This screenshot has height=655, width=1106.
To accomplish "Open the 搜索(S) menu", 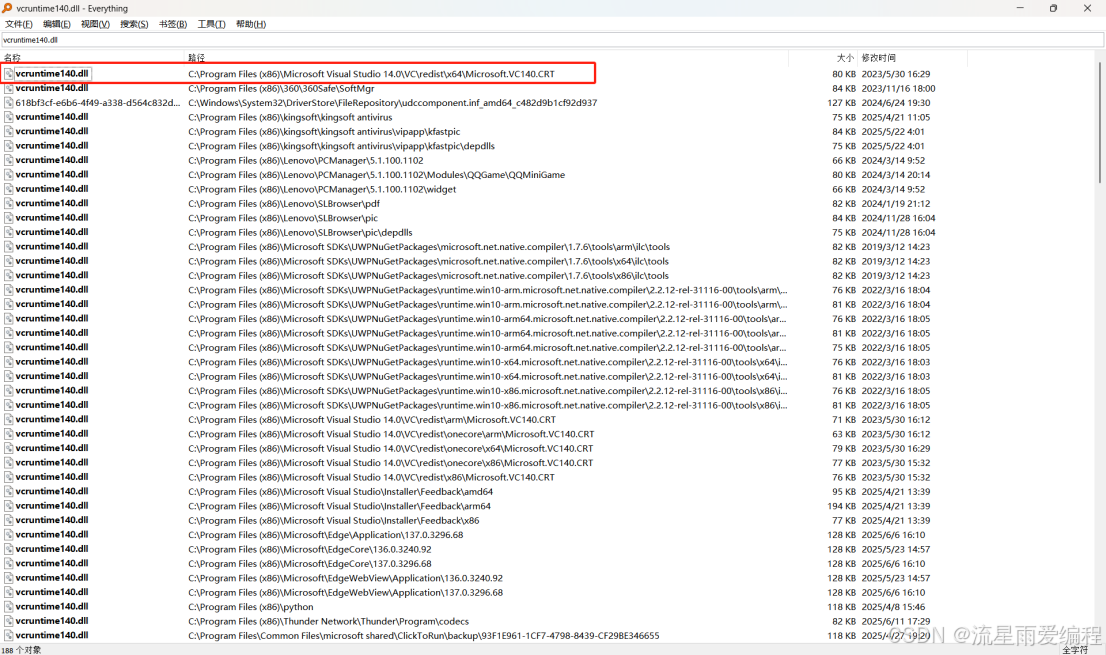I will point(134,24).
